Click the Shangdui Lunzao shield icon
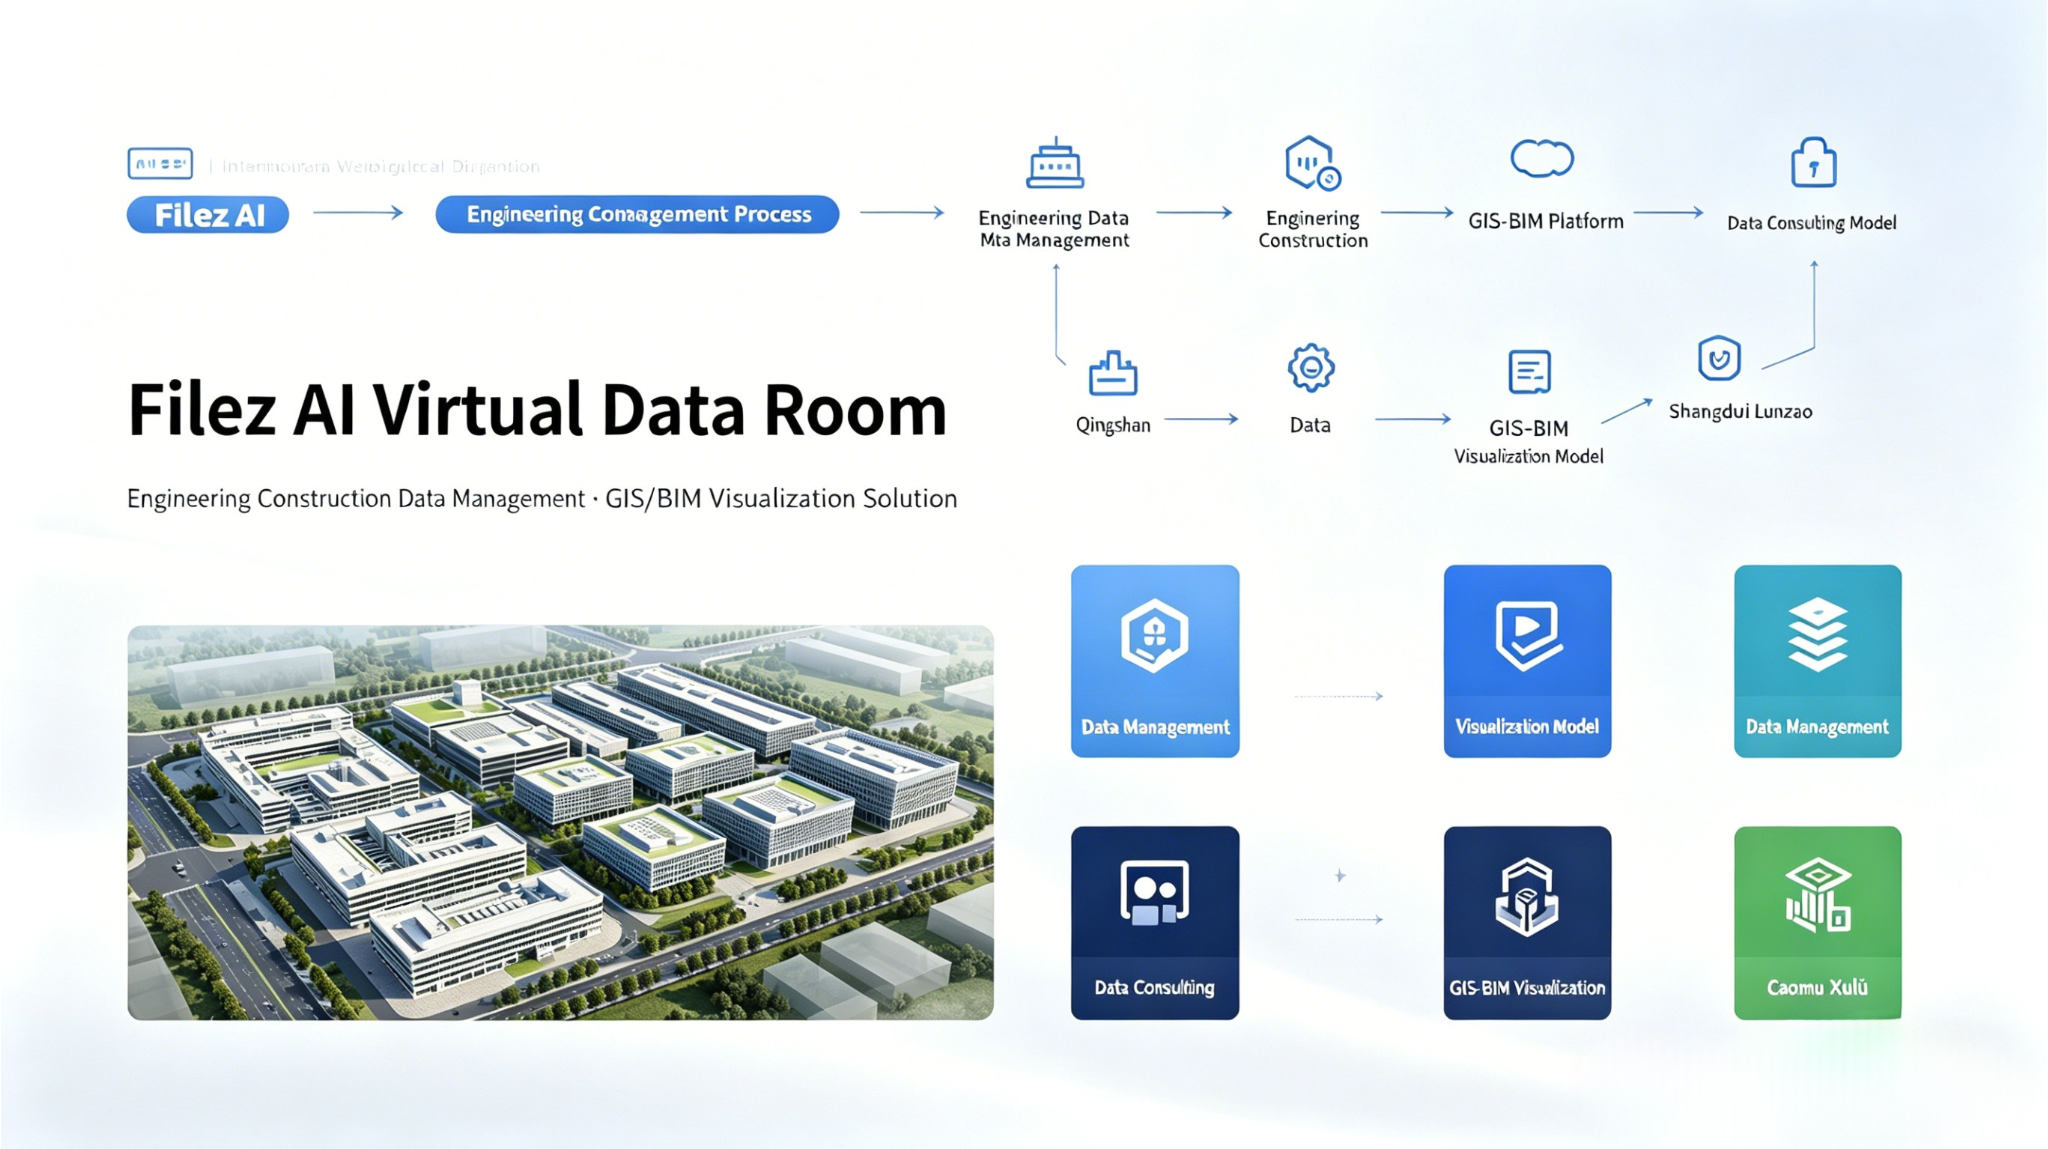Viewport: 2048px width, 1149px height. (1720, 359)
